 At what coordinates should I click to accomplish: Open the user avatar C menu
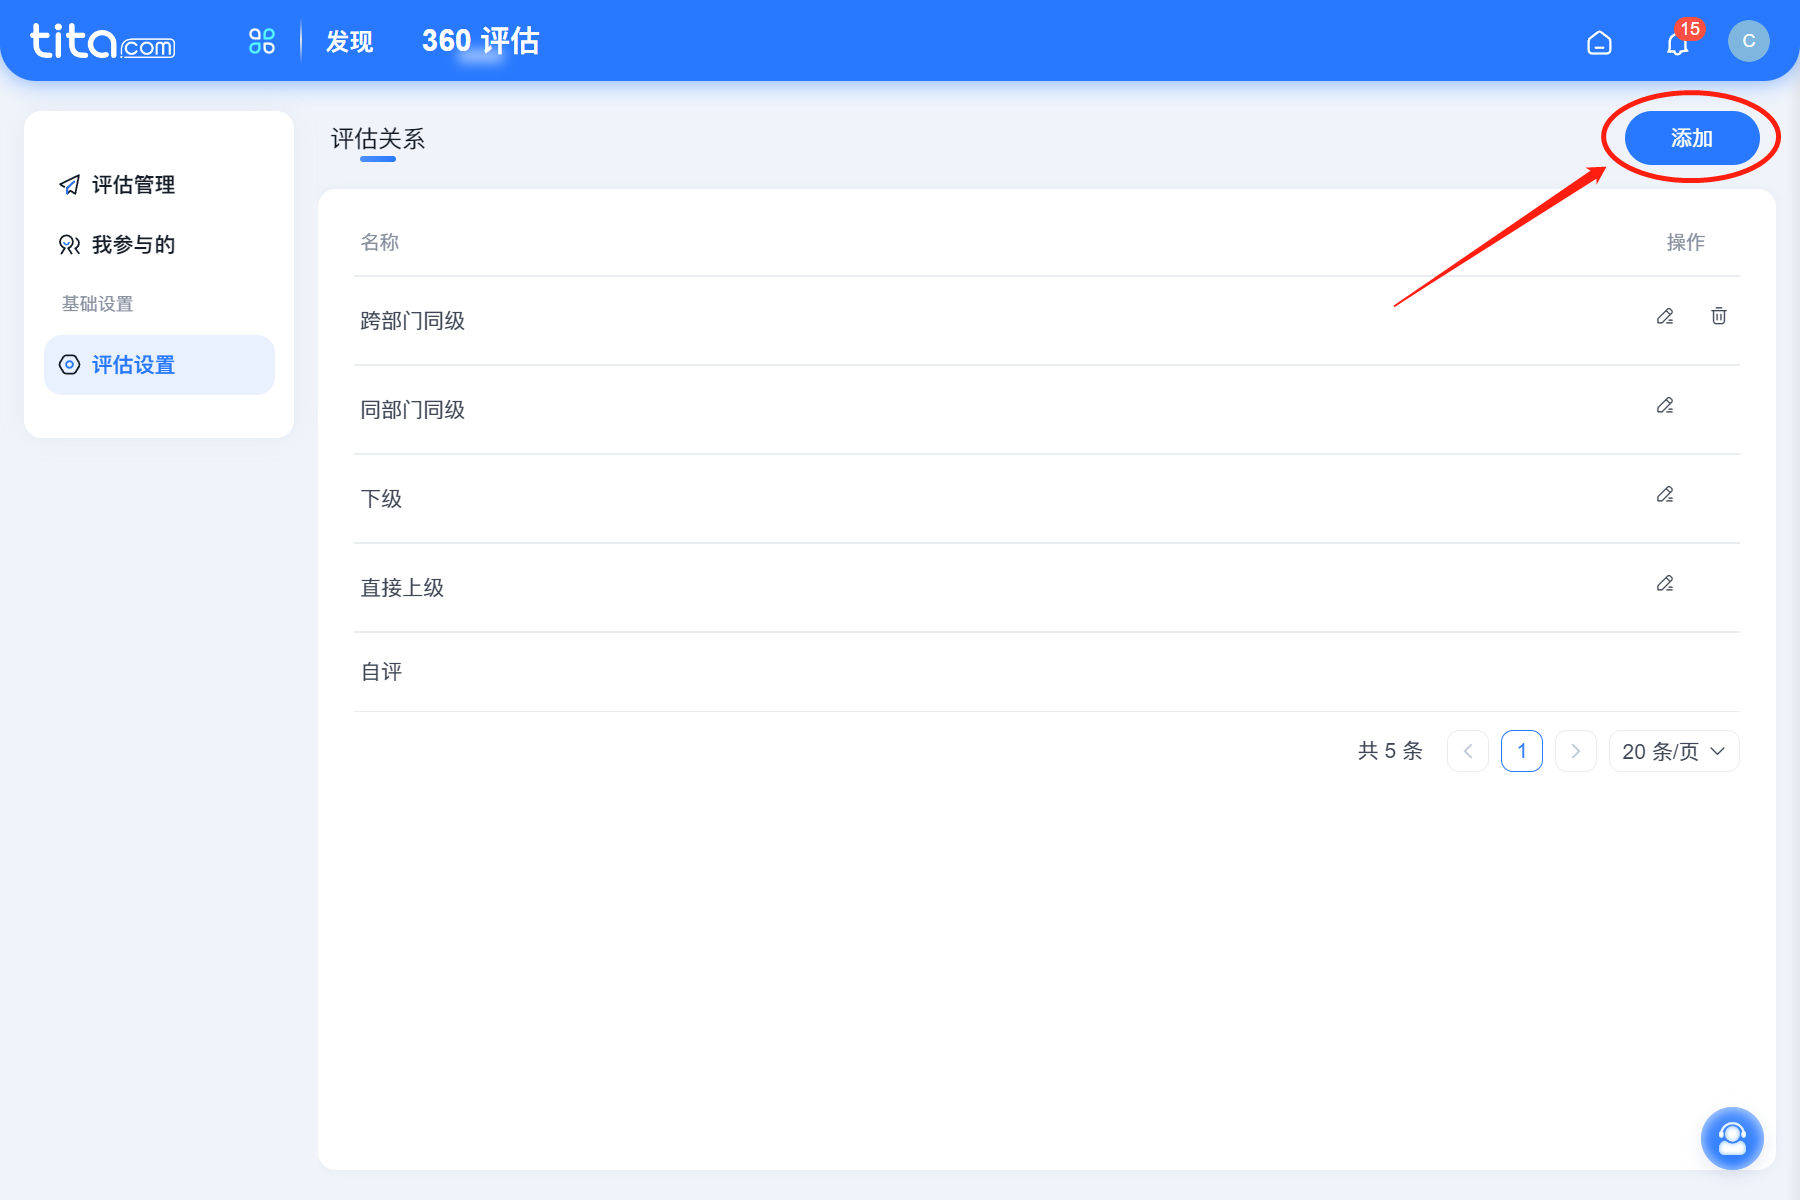coord(1749,41)
